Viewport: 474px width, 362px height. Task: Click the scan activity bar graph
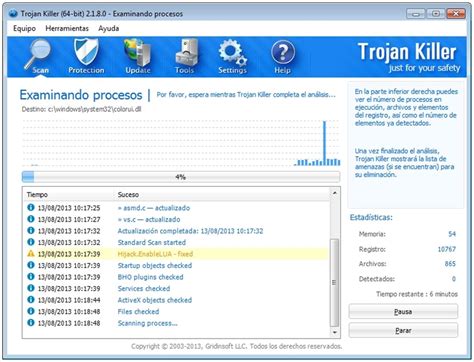[181, 143]
